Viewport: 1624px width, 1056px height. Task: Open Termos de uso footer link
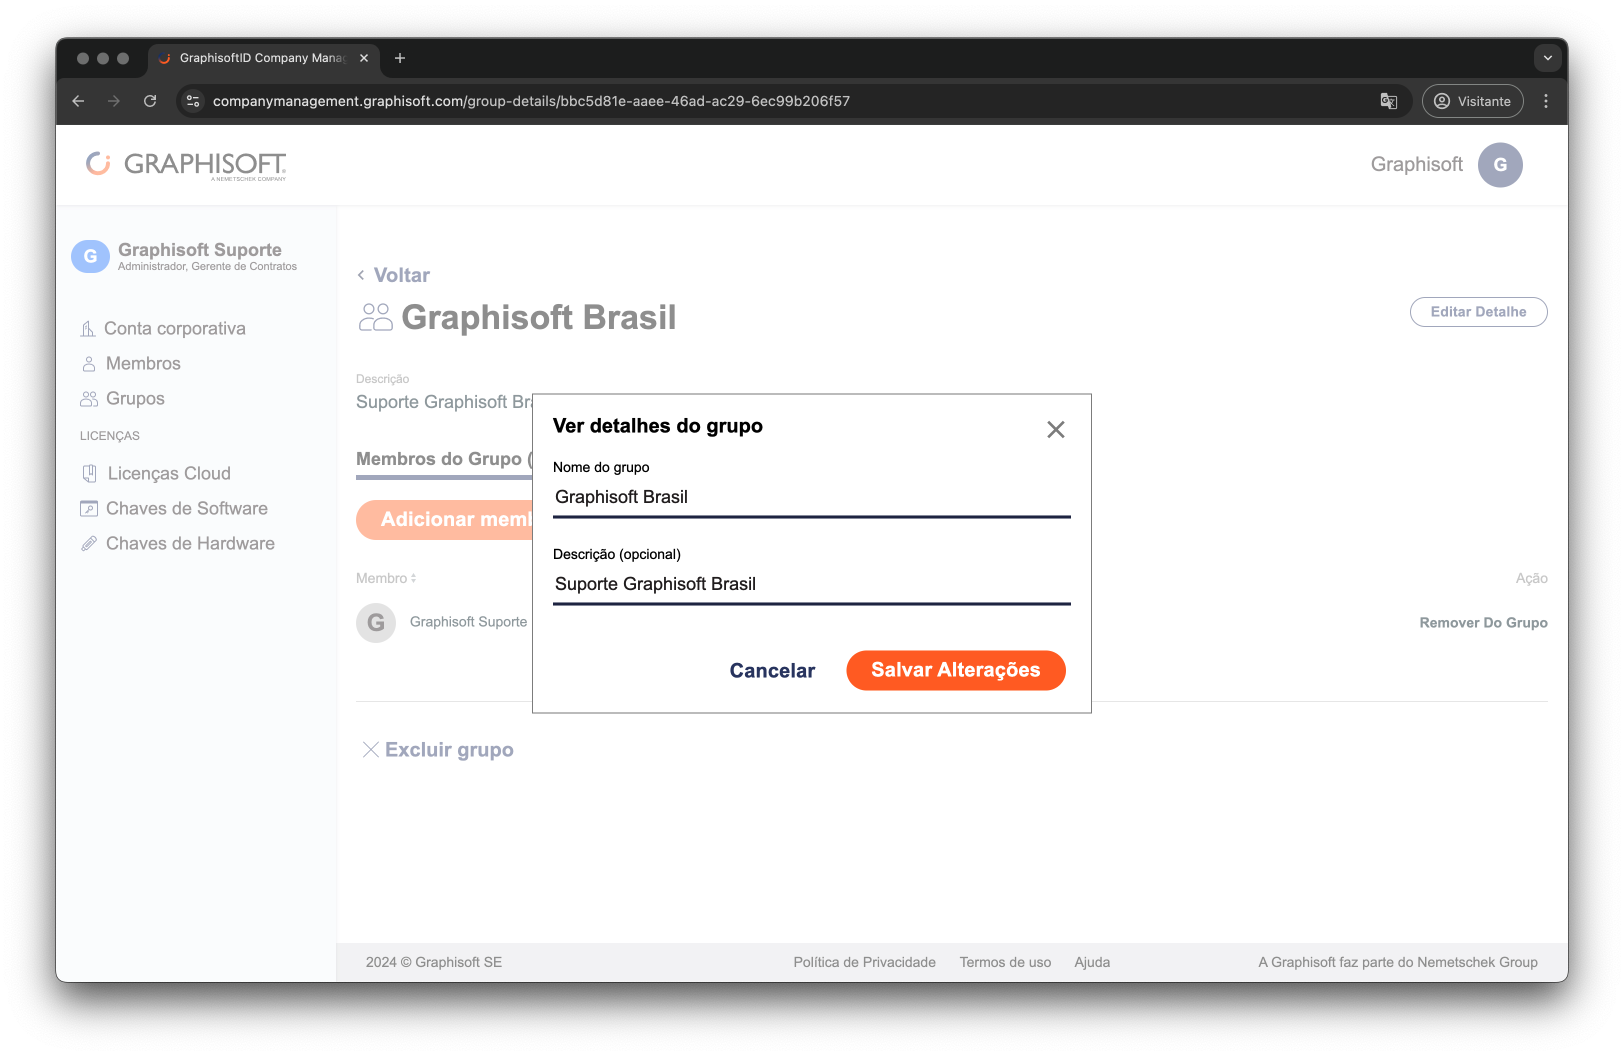(1005, 962)
